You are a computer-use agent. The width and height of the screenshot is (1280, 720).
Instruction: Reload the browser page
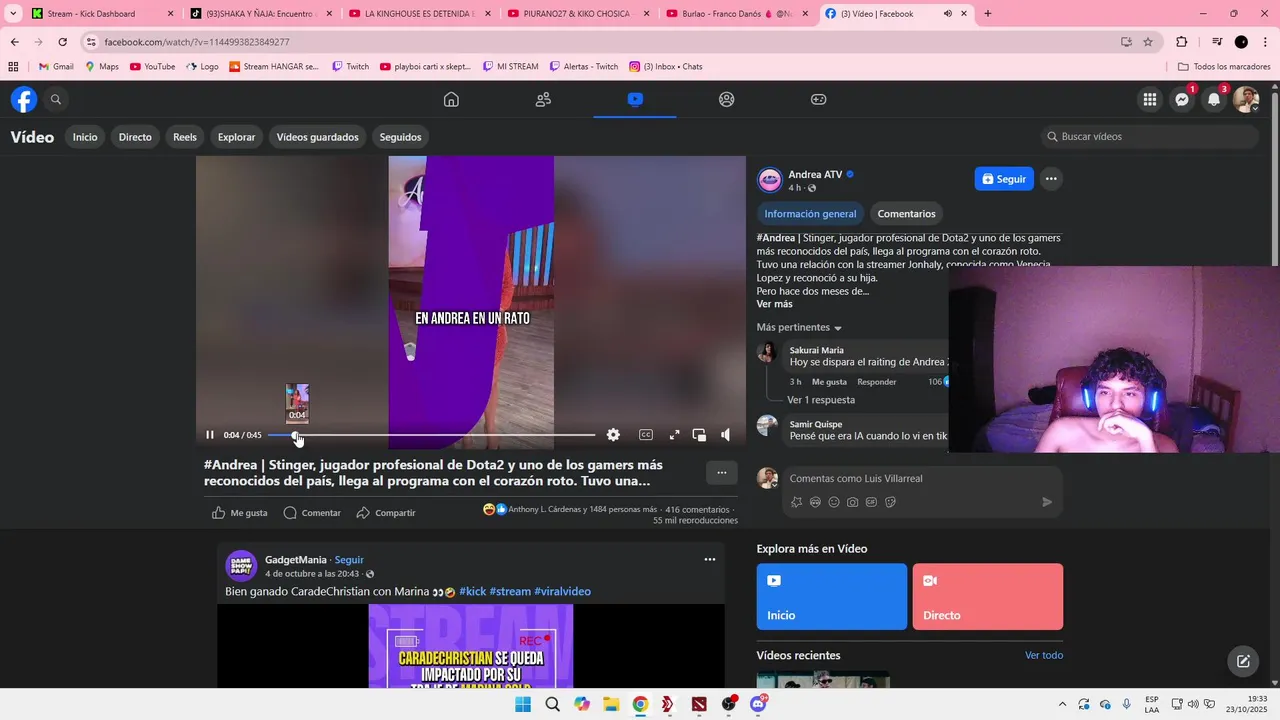tap(62, 42)
